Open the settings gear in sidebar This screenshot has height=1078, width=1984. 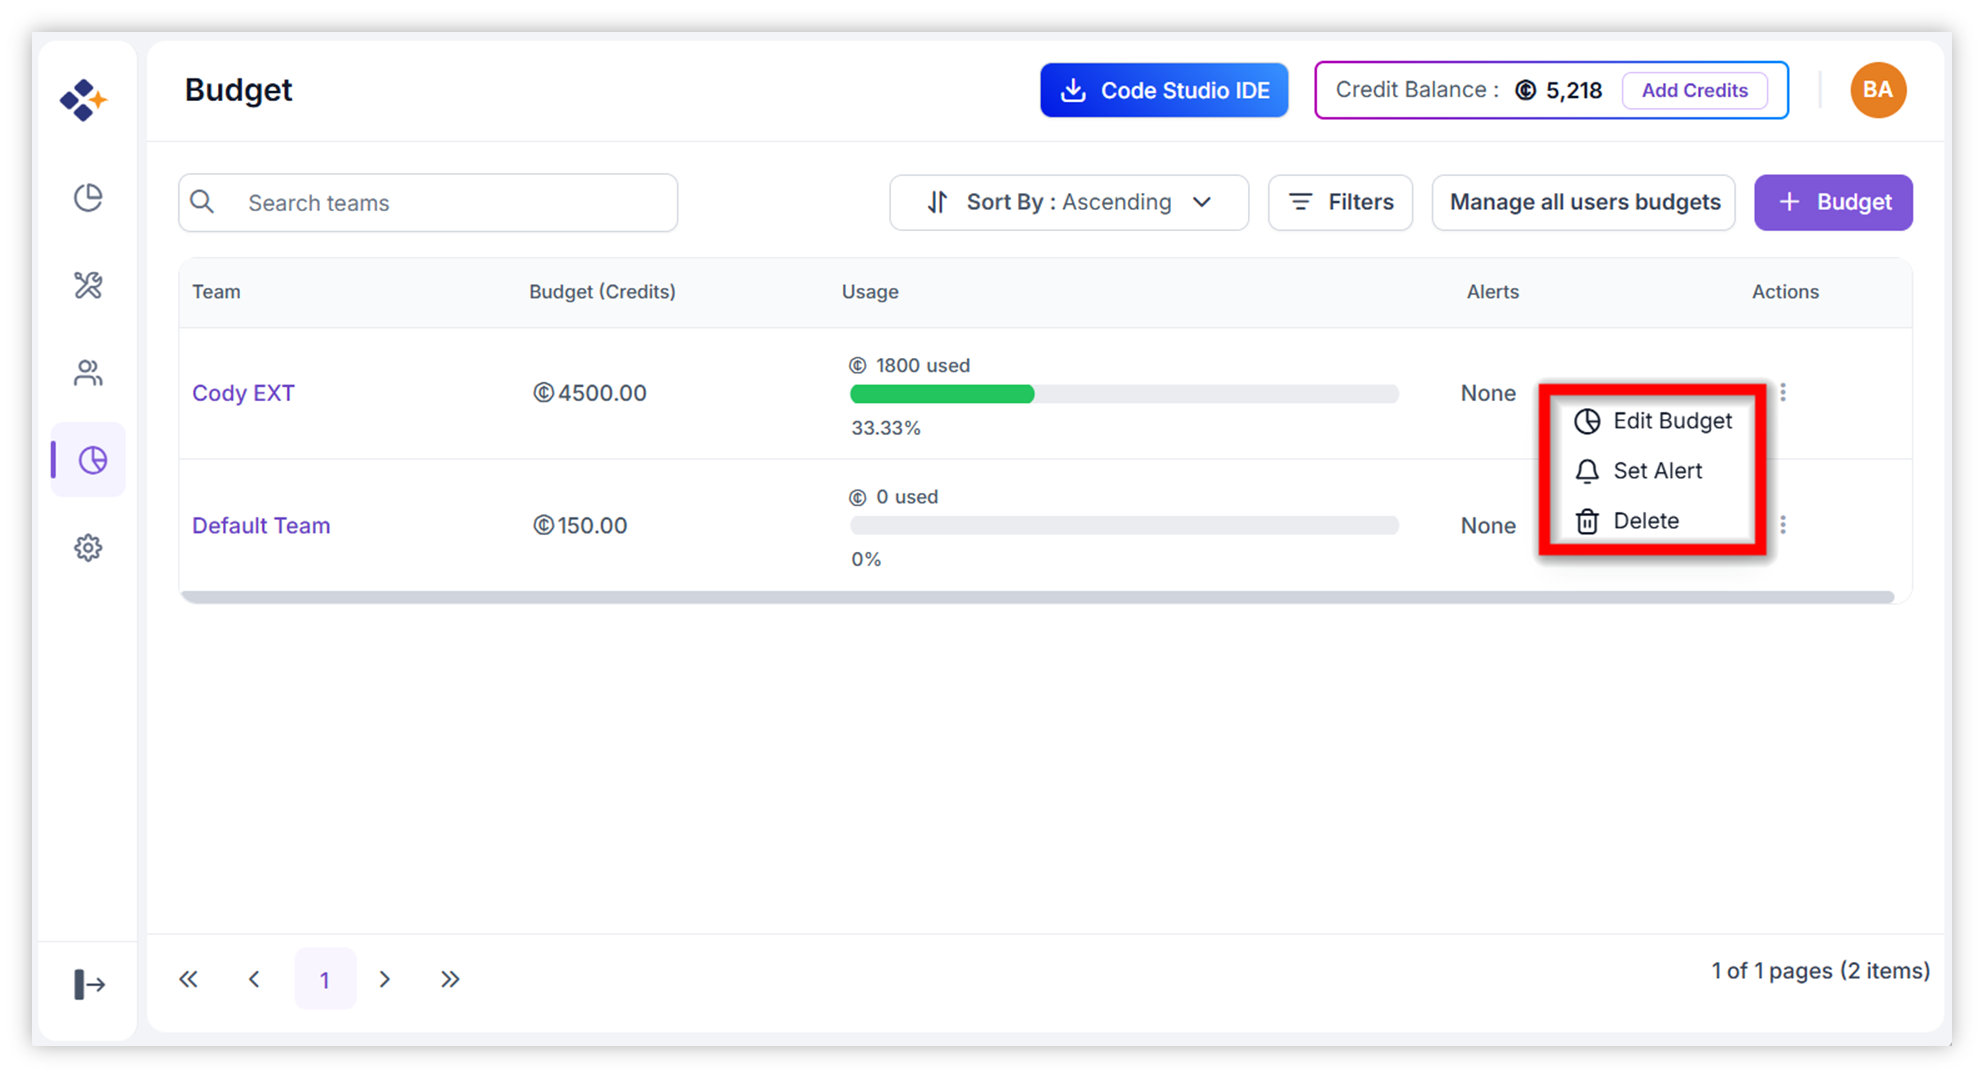pyautogui.click(x=88, y=548)
